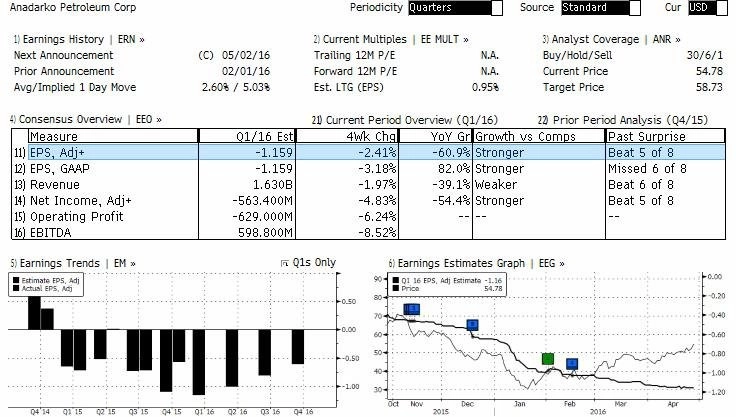736x417 pixels.
Task: Open Analyst Coverage ANR link
Action: 611,39
